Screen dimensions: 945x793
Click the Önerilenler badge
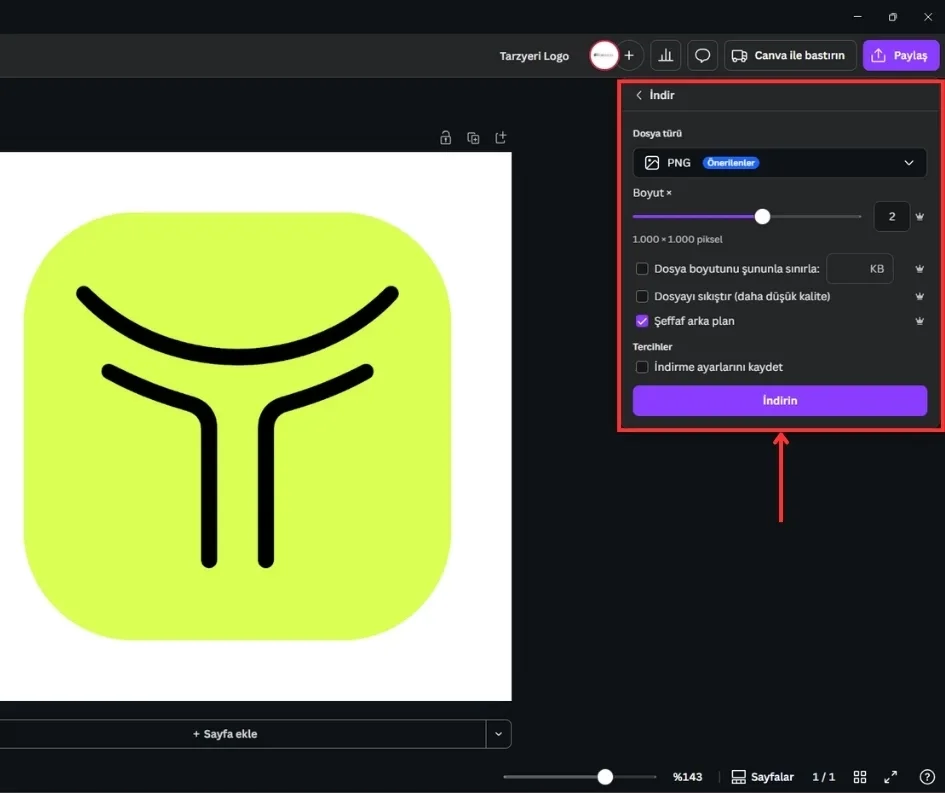coord(730,163)
